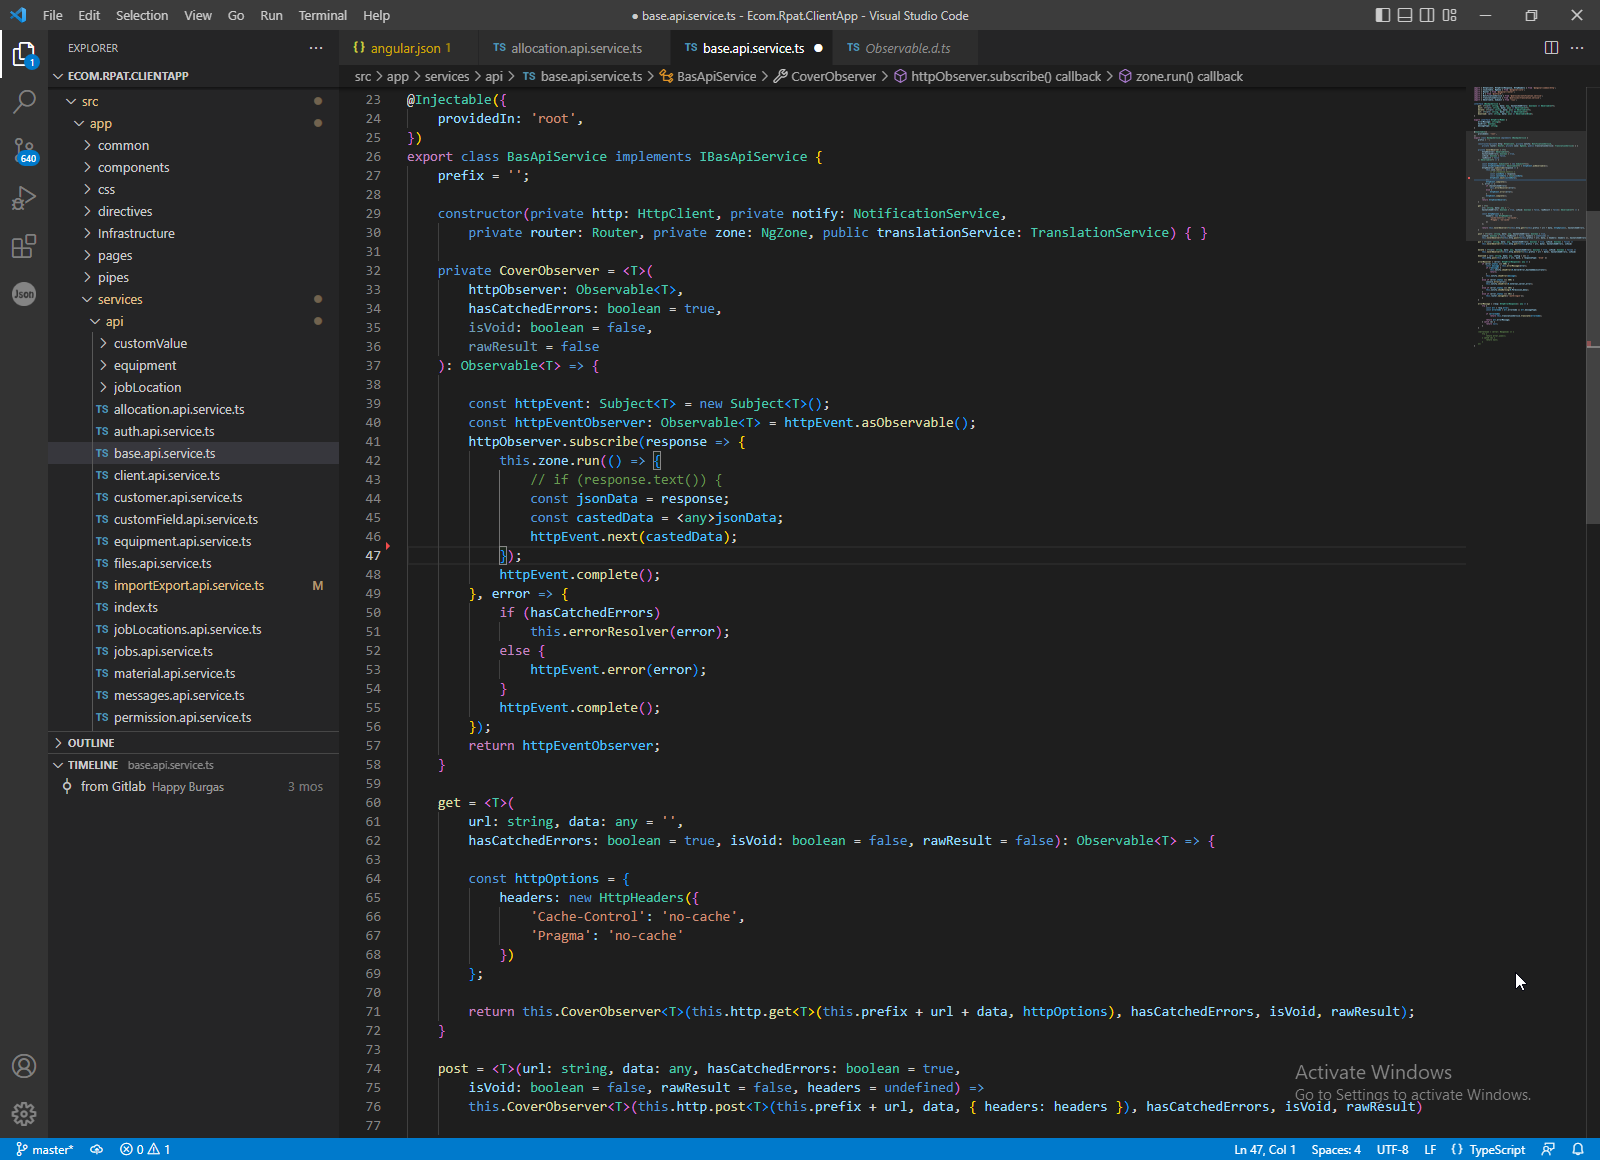Open the Search view in activity bar
Screen dimensions: 1600x1160
[24, 101]
